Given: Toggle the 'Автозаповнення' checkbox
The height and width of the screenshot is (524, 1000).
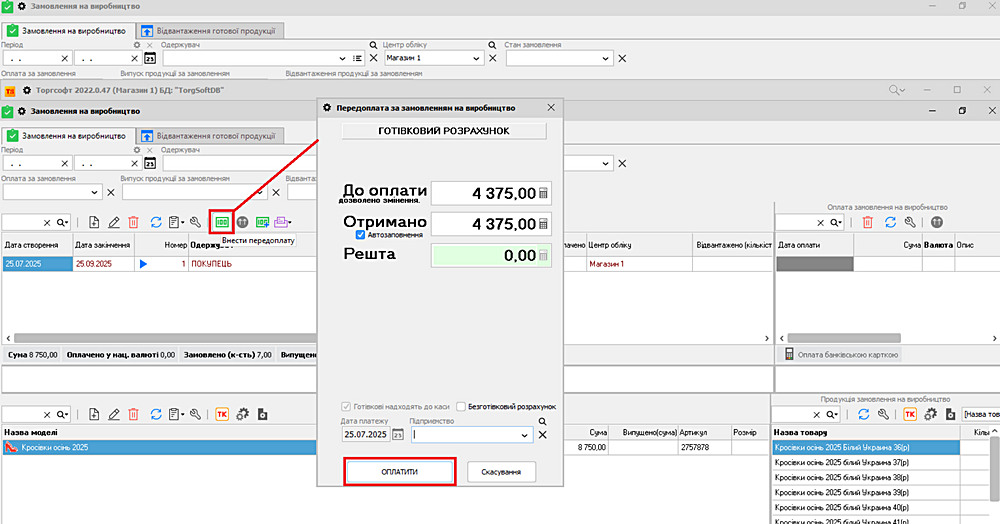Looking at the screenshot, I should click(x=361, y=235).
